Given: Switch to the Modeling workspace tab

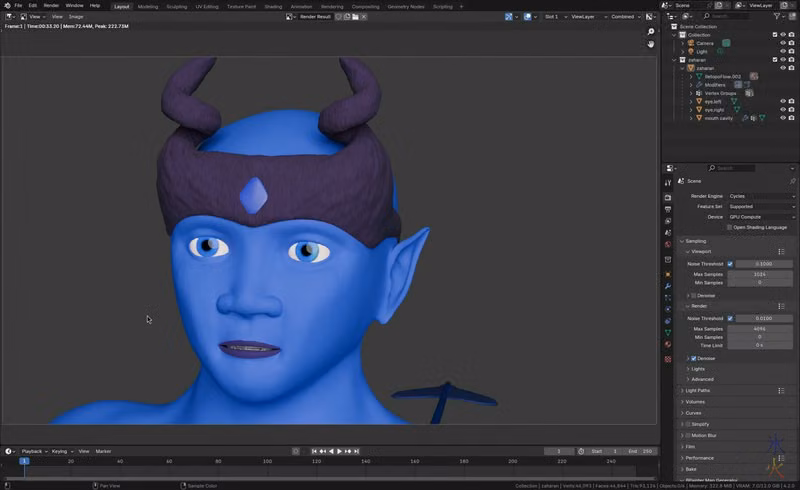Looking at the screenshot, I should 147,7.
